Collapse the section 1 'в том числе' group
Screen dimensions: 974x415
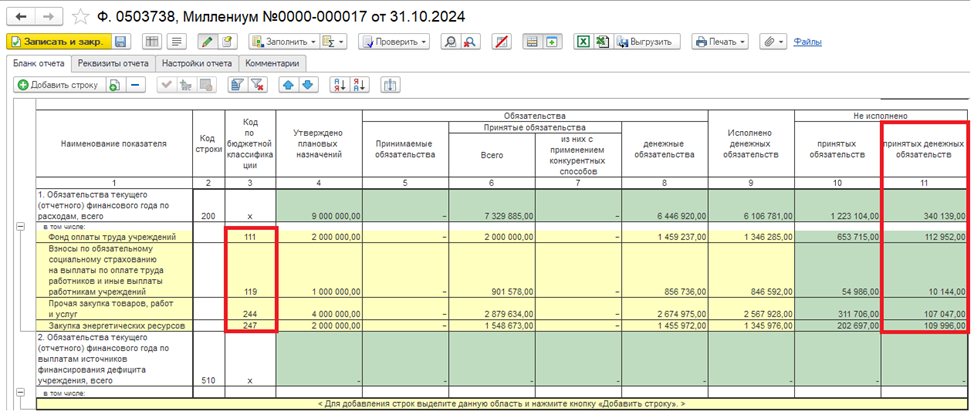(x=20, y=227)
